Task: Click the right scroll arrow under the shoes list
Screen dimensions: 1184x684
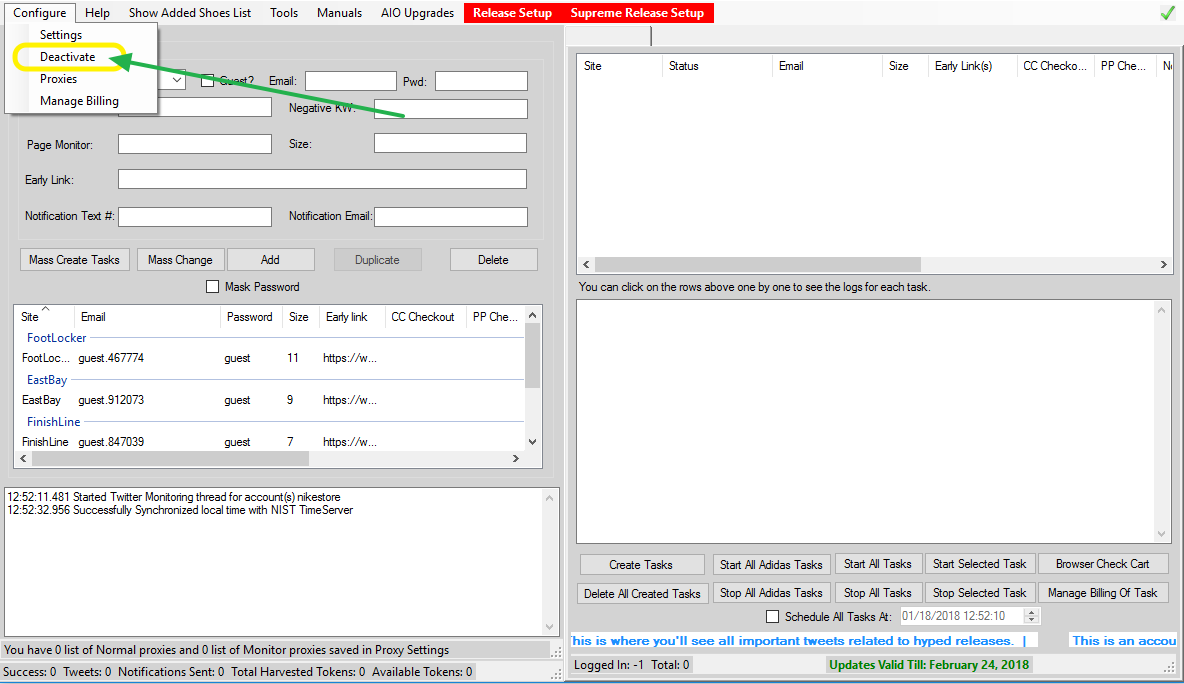Action: [x=516, y=458]
